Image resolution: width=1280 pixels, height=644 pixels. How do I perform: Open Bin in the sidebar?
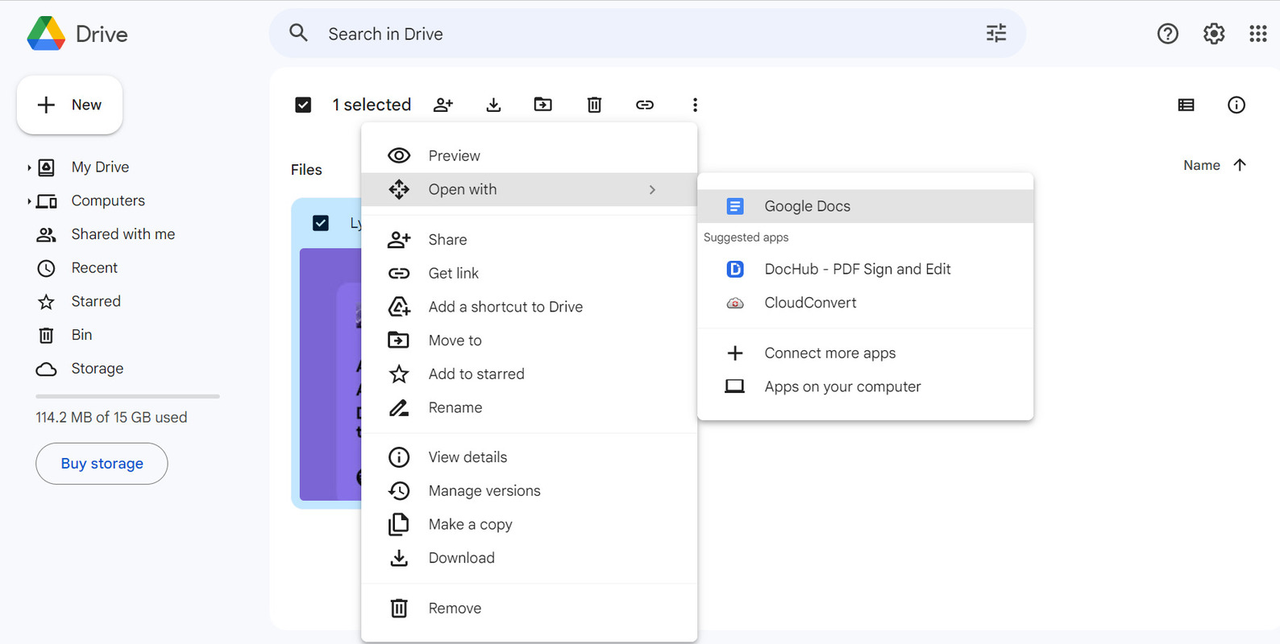pos(82,335)
